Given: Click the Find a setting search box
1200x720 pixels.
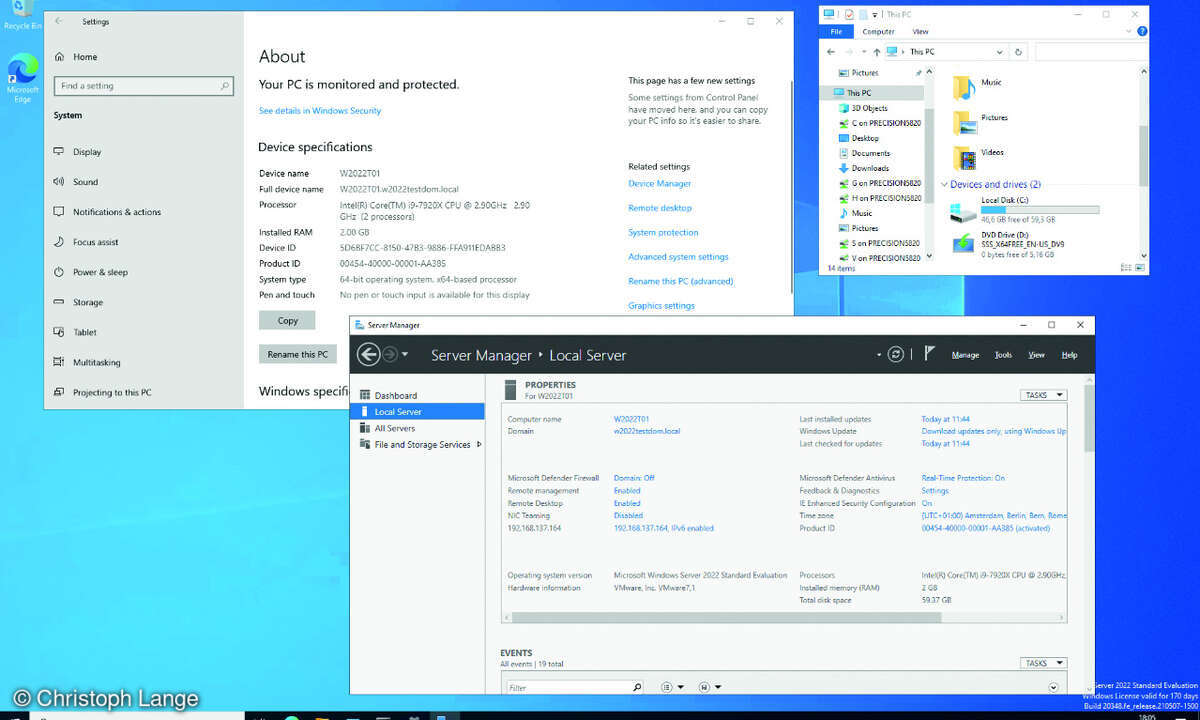Looking at the screenshot, I should pos(143,86).
